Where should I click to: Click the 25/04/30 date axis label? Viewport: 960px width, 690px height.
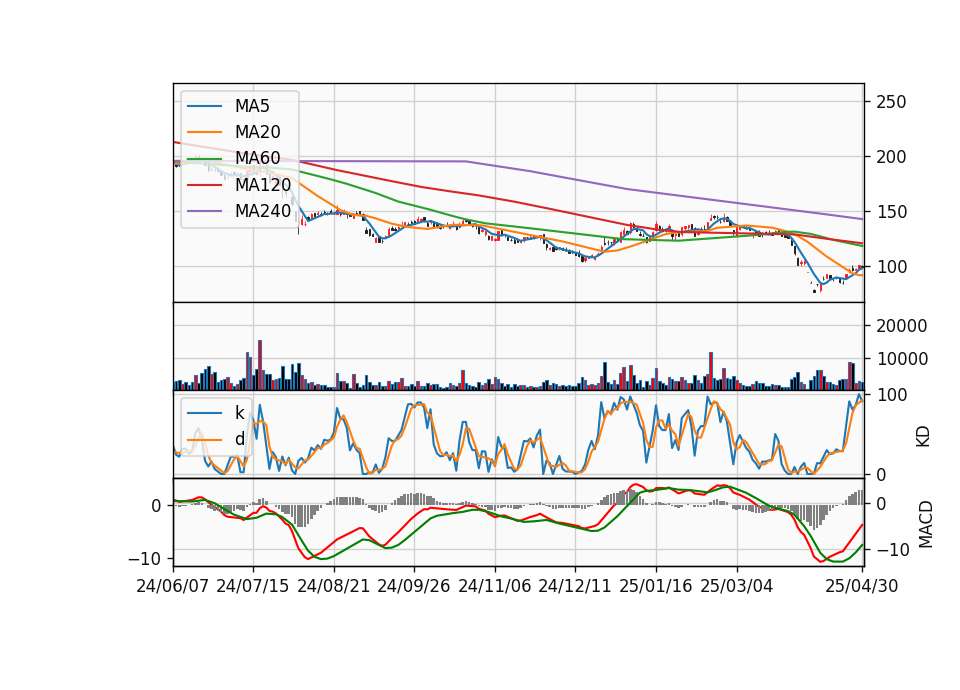click(862, 586)
